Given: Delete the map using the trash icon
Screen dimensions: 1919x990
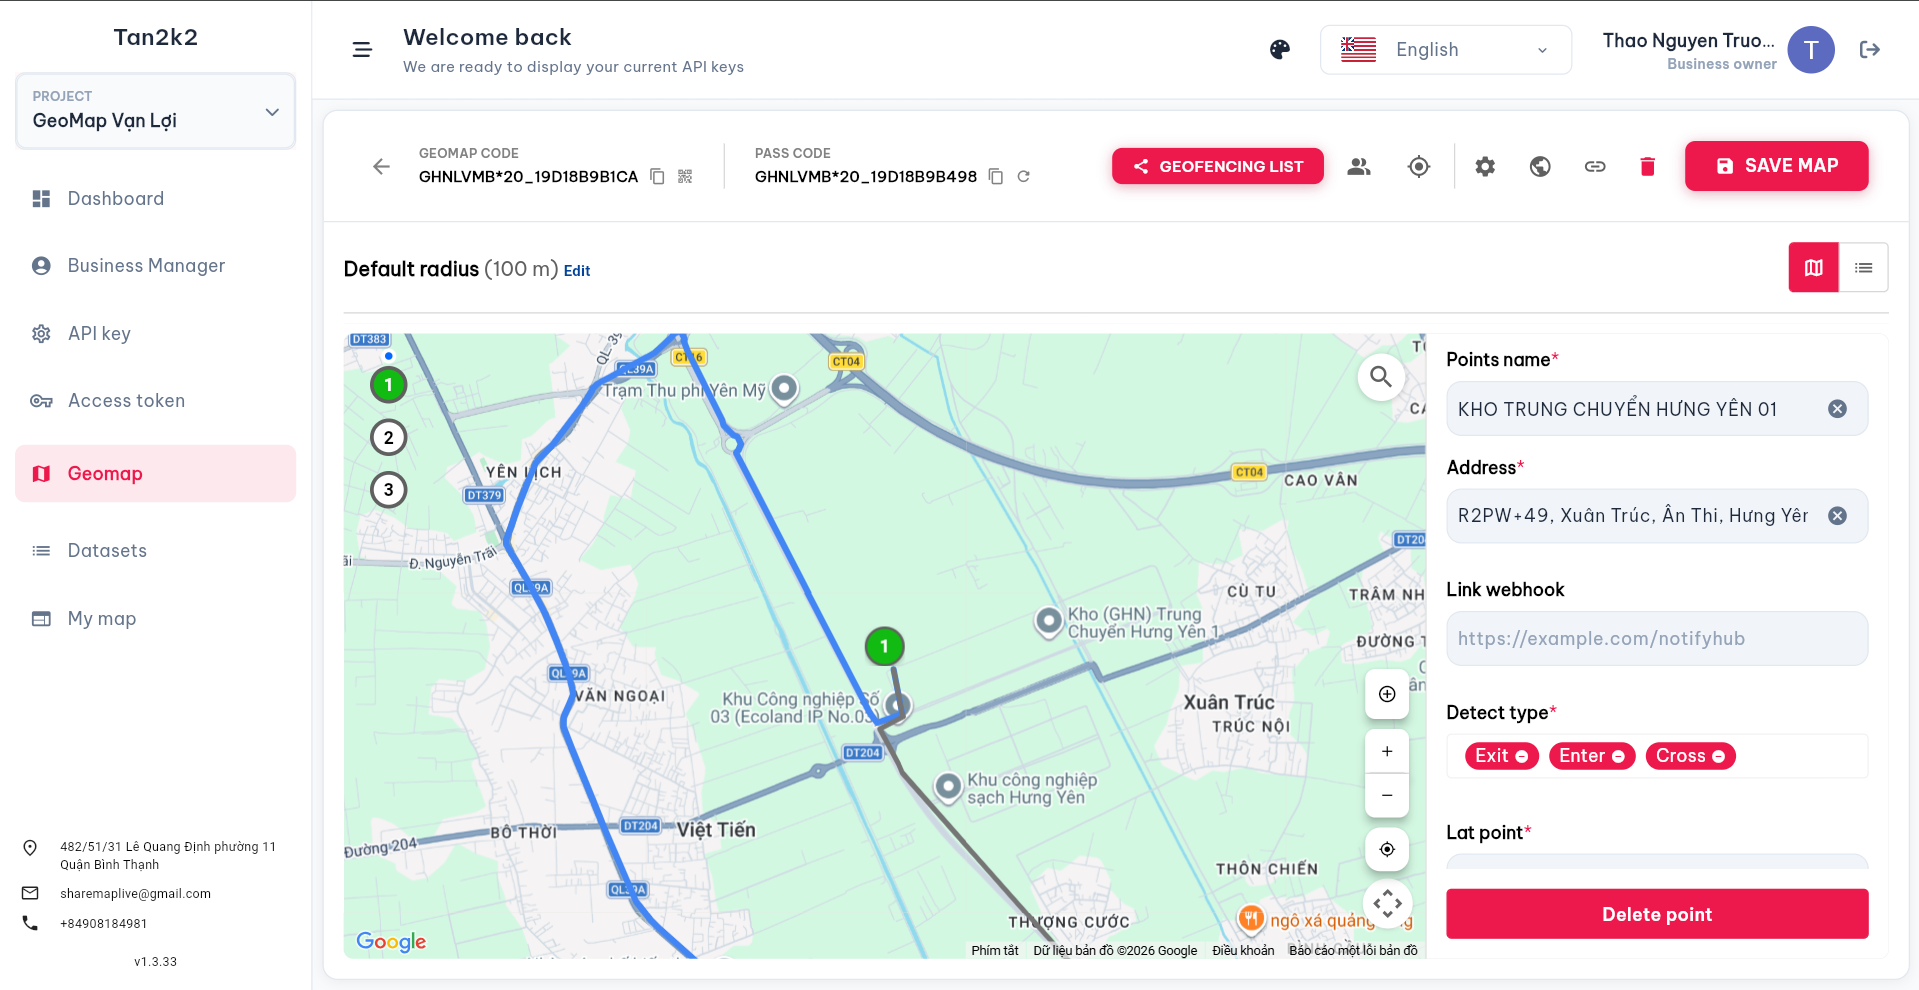Looking at the screenshot, I should point(1647,166).
